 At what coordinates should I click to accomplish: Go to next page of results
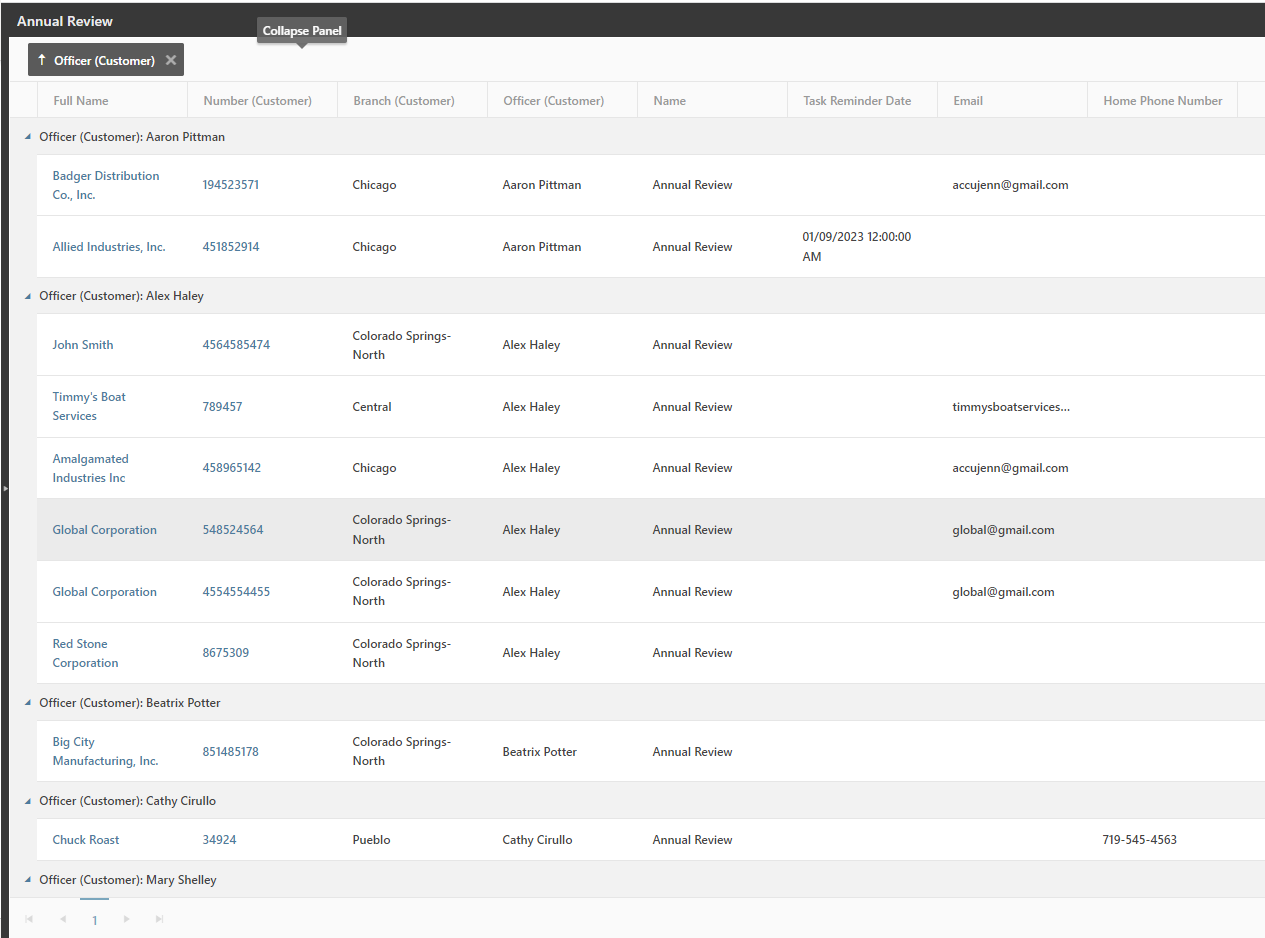[x=126, y=919]
